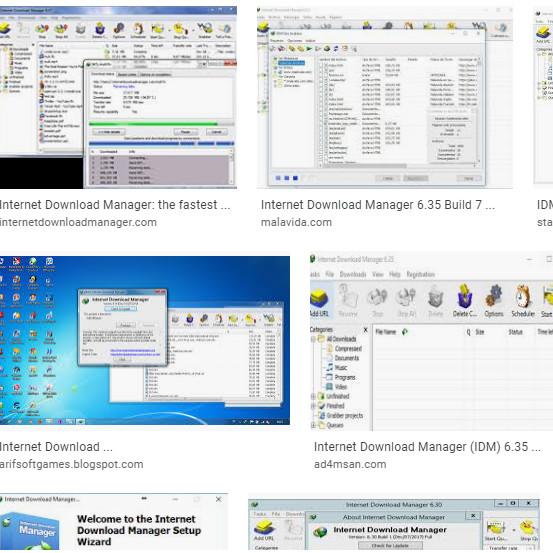Visit malavida.com source link
This screenshot has height=553, width=553.
coord(296,222)
